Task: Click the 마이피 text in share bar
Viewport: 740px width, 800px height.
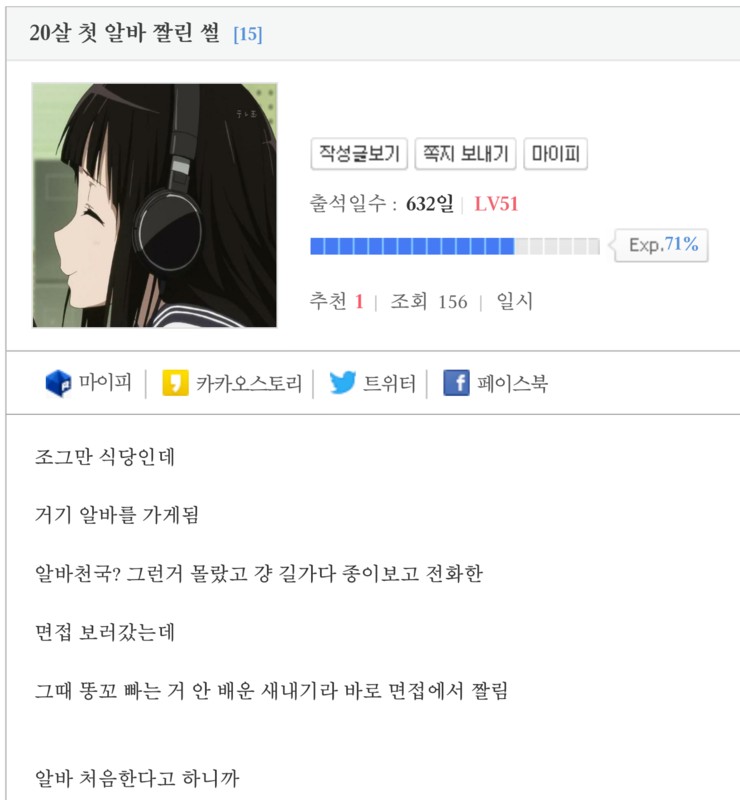Action: click(105, 382)
